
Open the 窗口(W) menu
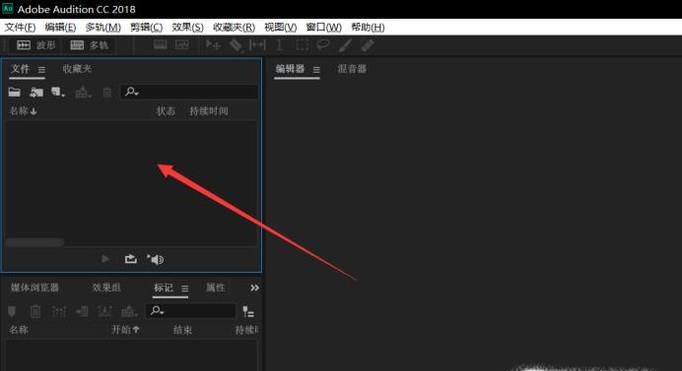tap(324, 27)
